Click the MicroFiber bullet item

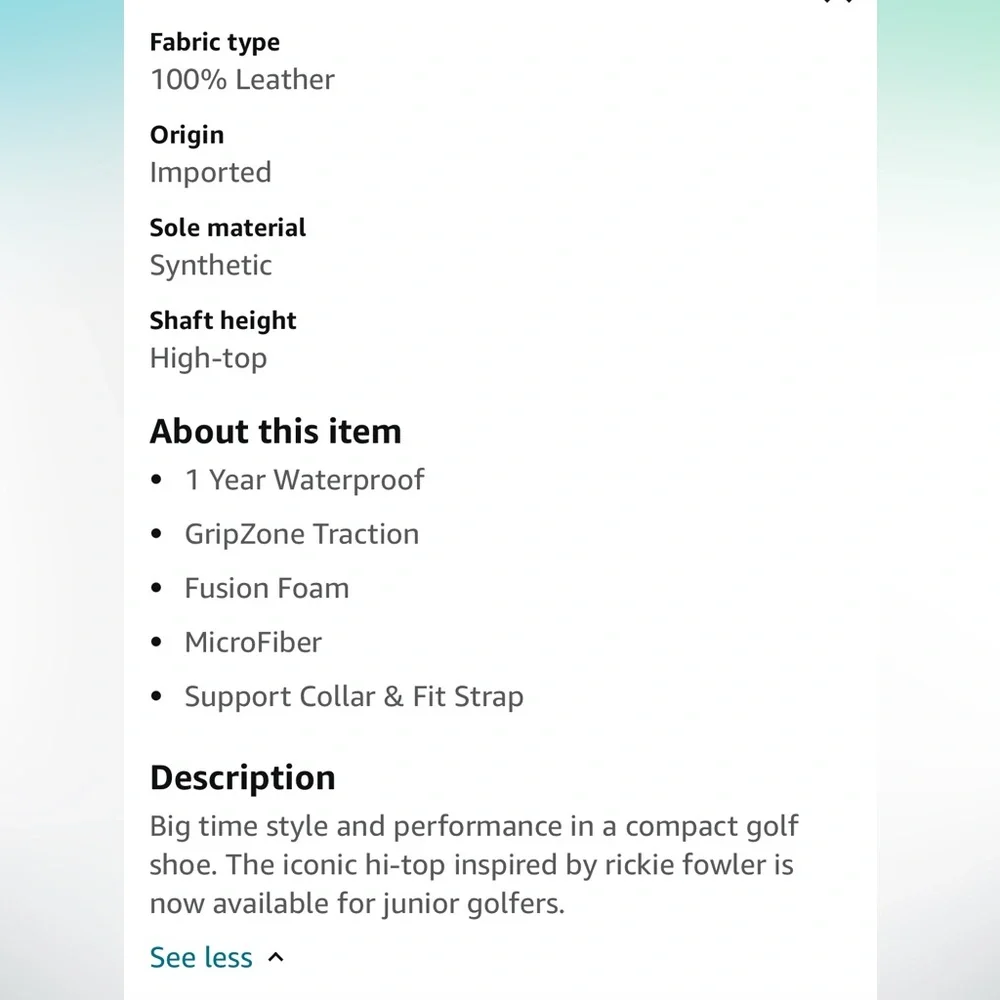click(253, 642)
